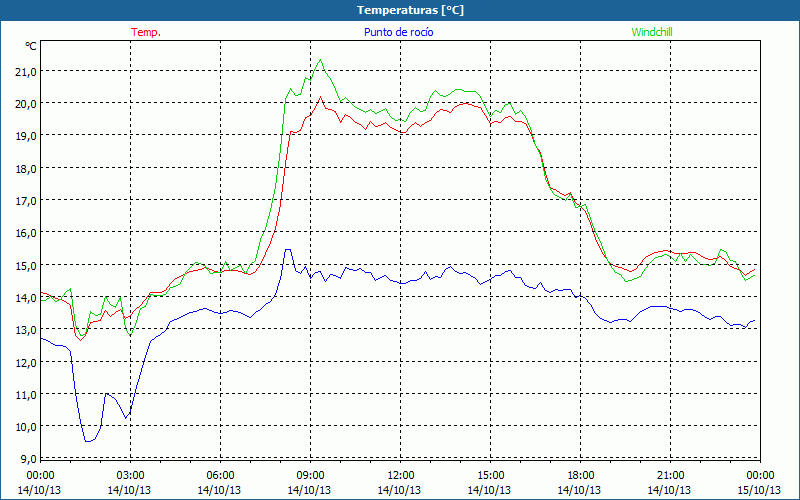Click the '15/10/13' date label
The height and width of the screenshot is (500, 800).
[759, 490]
